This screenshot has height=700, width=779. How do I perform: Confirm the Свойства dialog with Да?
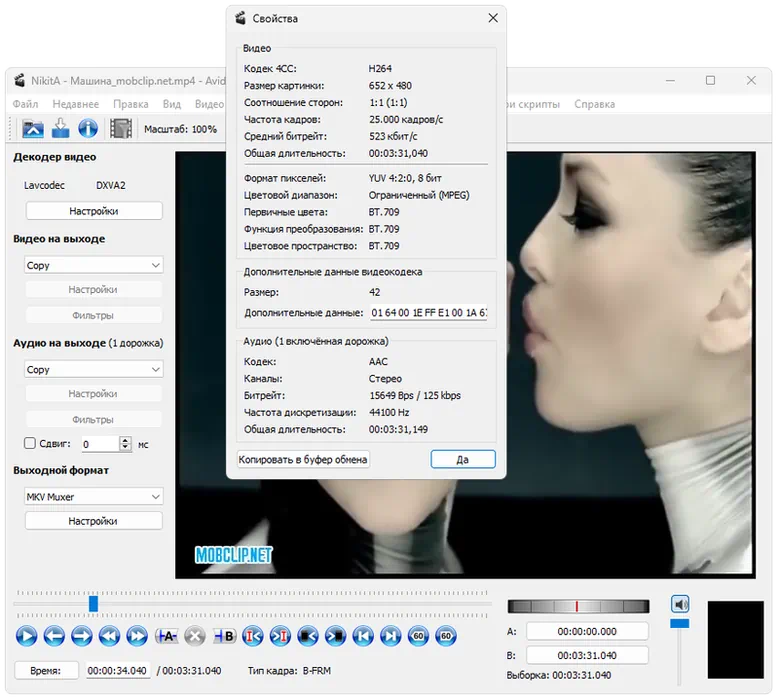[463, 460]
